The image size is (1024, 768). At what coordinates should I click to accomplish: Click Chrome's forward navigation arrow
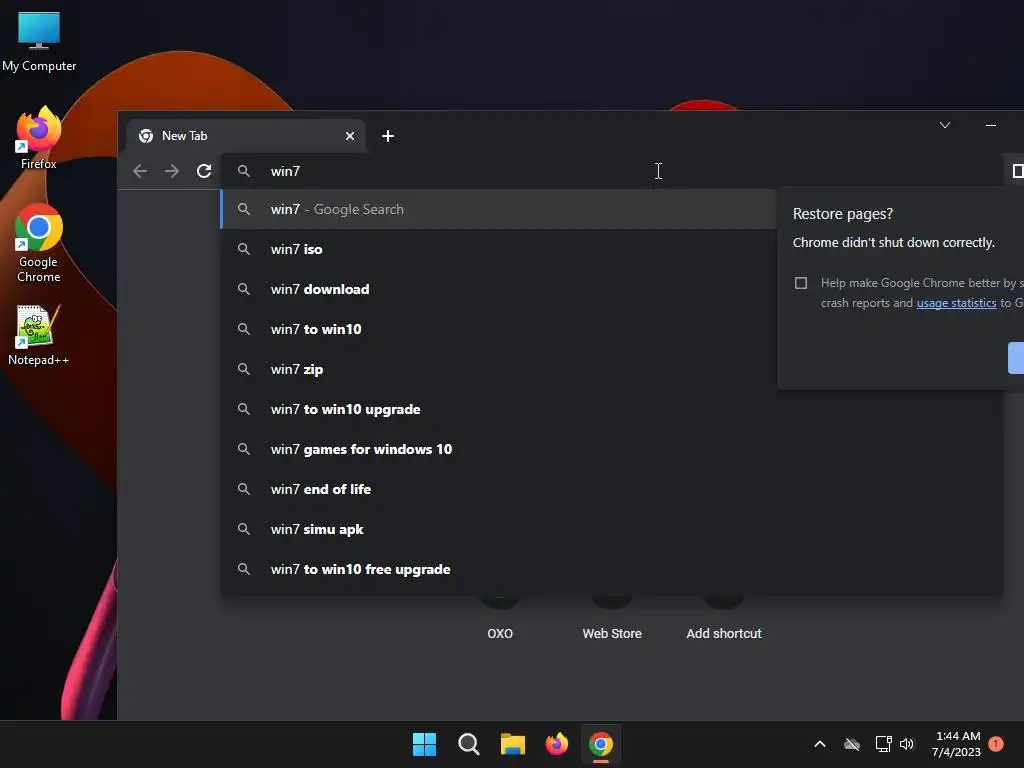coord(172,171)
